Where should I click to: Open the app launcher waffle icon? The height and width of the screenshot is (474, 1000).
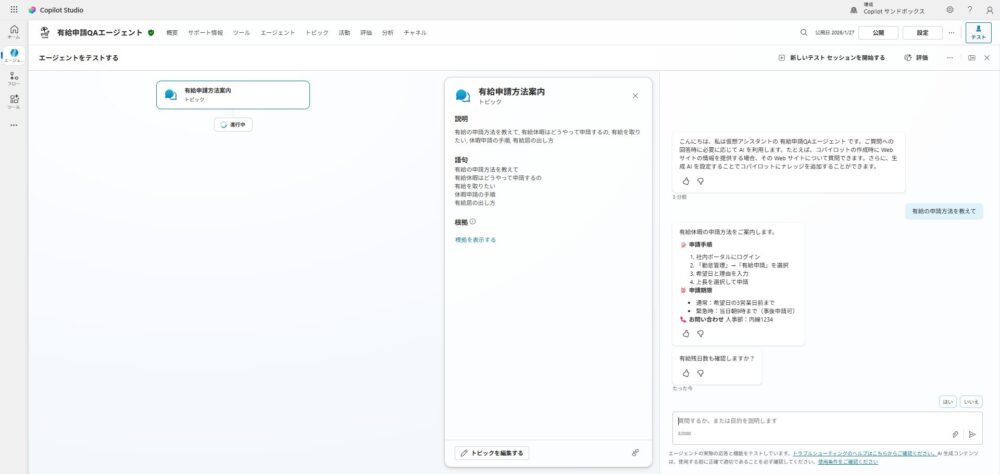coord(14,9)
